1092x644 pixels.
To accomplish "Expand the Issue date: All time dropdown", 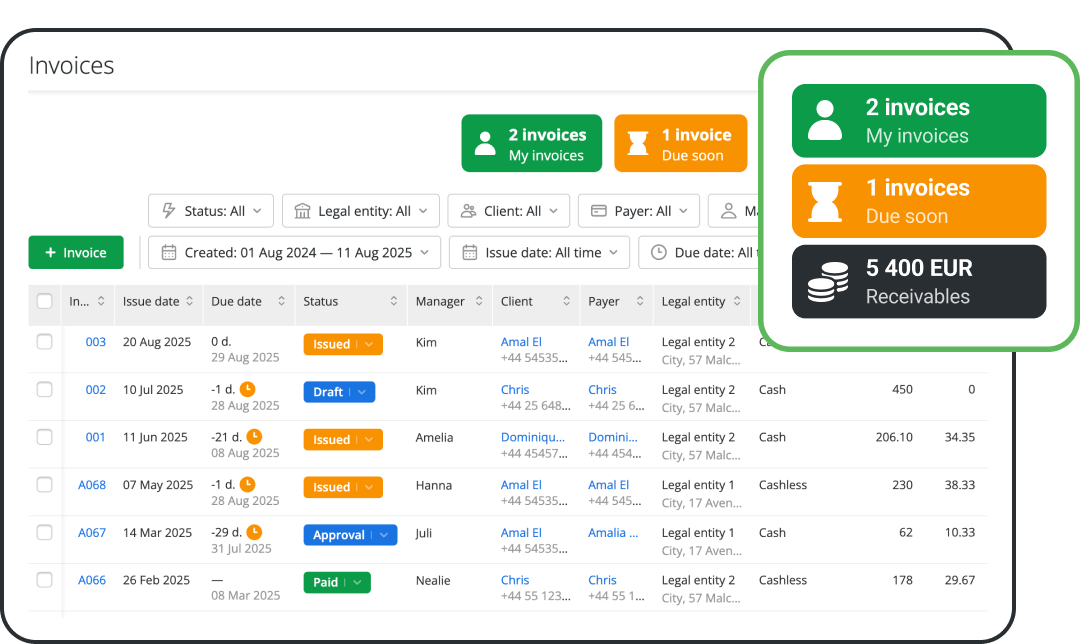I will [538, 252].
